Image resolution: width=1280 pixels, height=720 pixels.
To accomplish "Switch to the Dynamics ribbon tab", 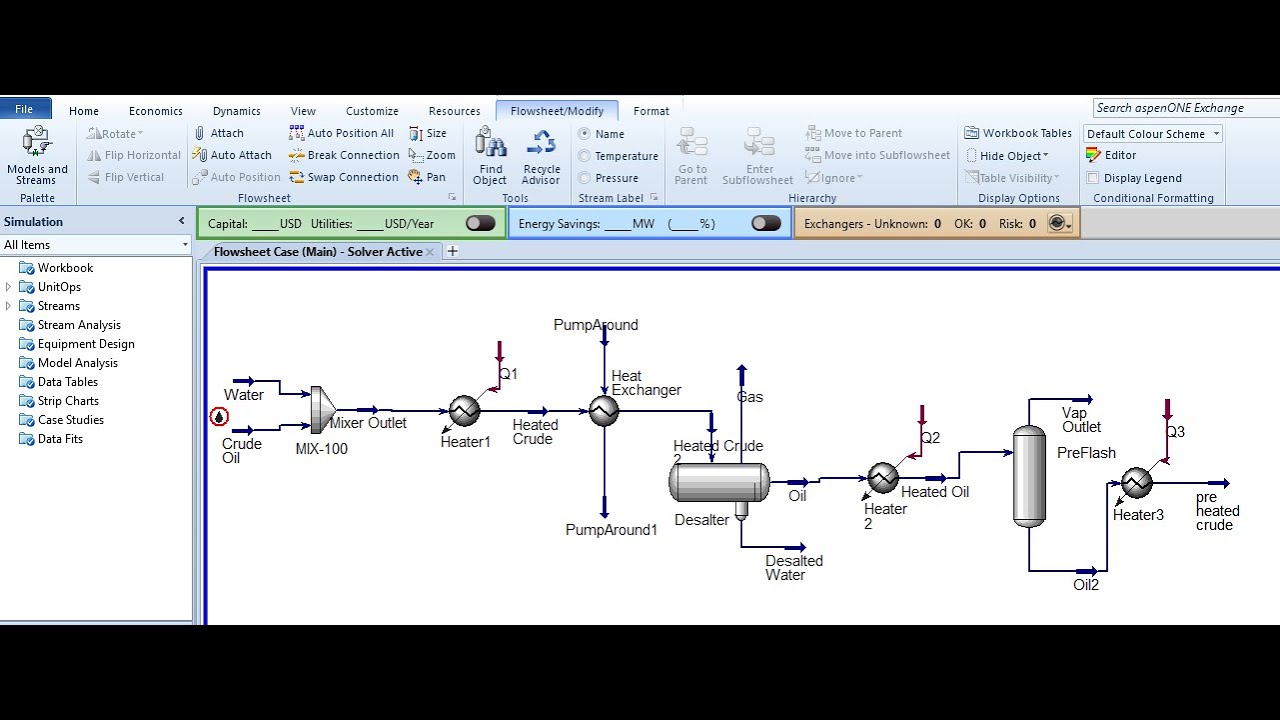I will click(237, 111).
